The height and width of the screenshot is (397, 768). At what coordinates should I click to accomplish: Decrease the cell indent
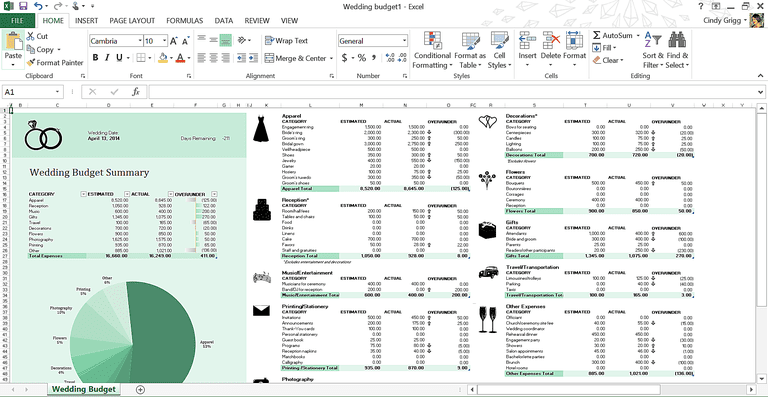pyautogui.click(x=240, y=58)
